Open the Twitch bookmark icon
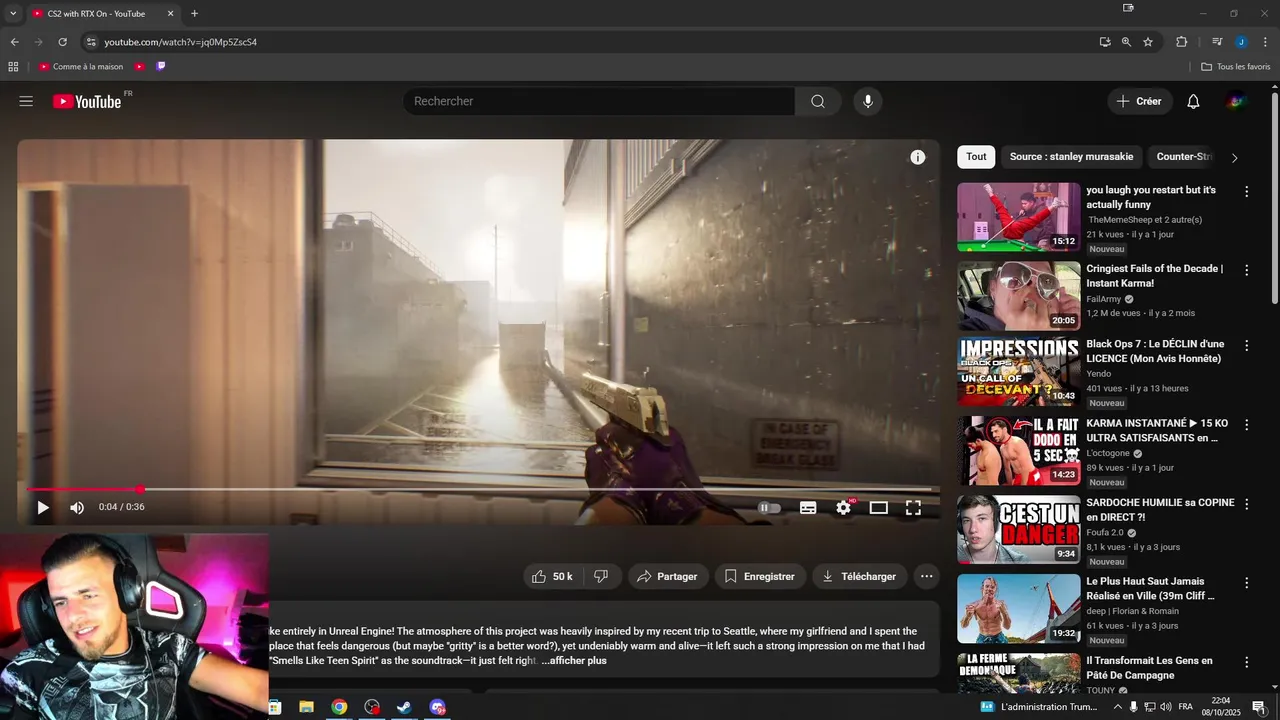The image size is (1280, 720). 161,67
